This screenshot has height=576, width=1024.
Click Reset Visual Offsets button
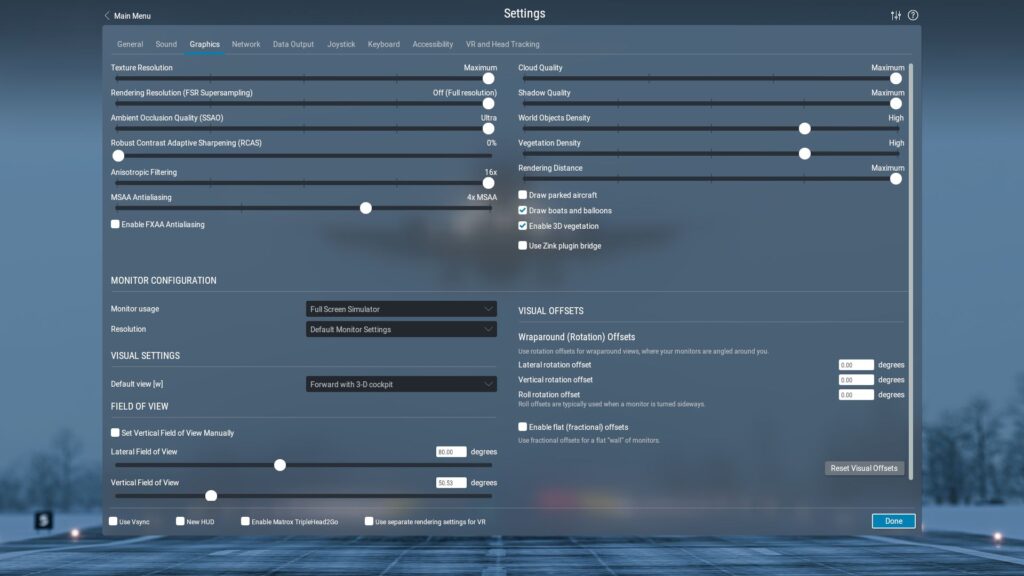864,468
